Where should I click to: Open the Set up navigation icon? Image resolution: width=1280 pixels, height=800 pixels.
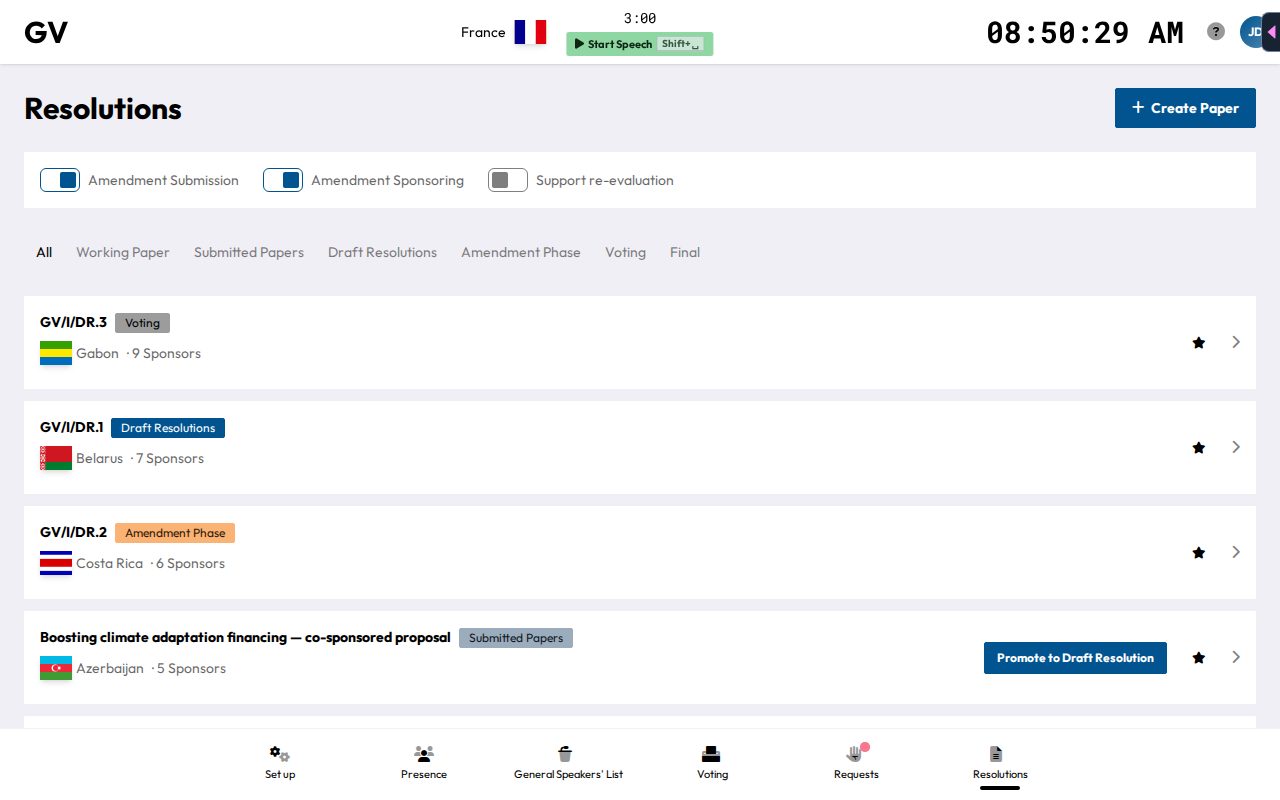[x=280, y=754]
